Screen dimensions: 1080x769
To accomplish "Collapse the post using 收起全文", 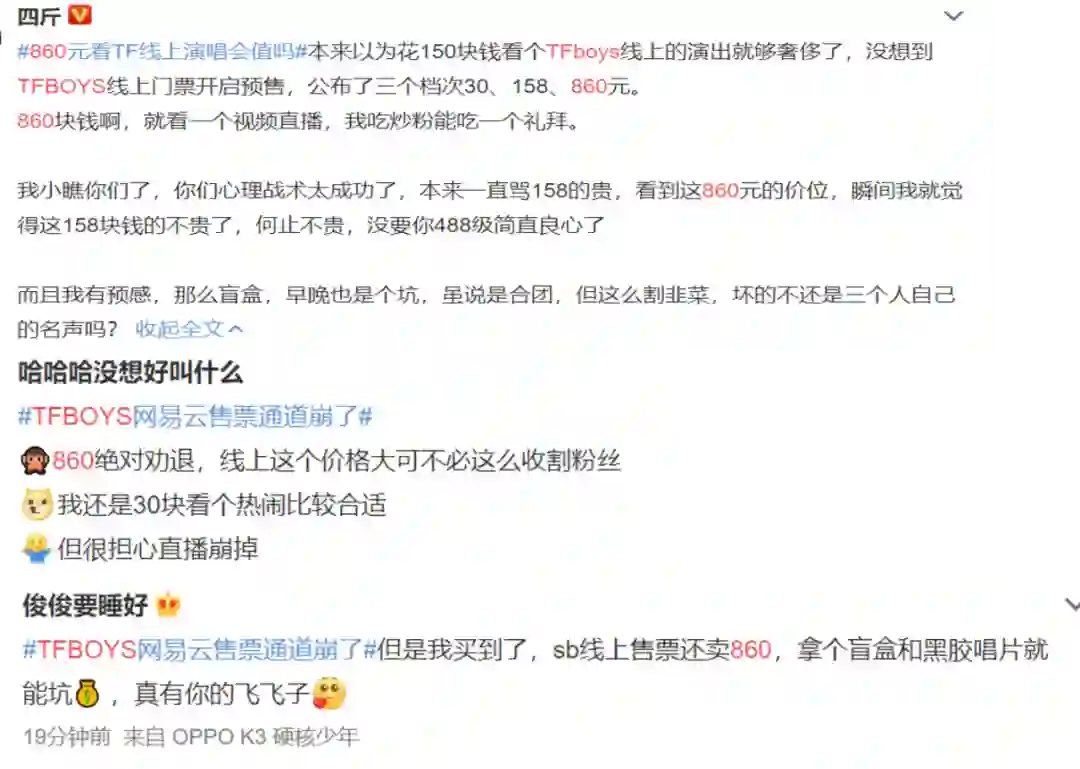I will coord(180,329).
